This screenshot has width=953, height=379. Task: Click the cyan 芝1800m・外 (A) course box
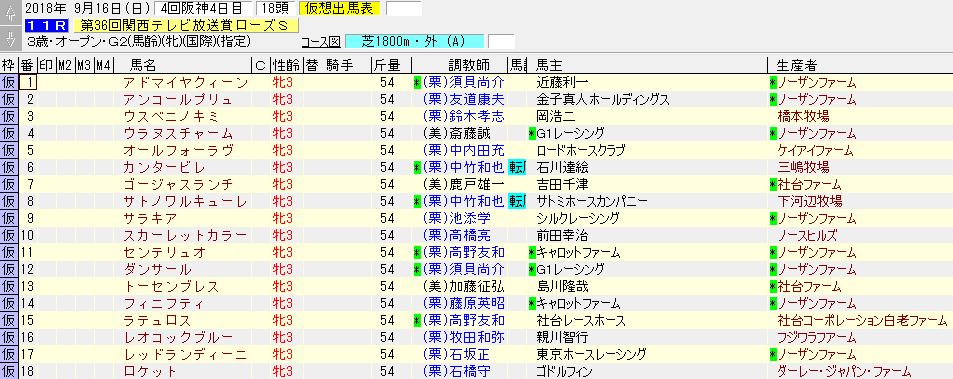(x=415, y=41)
